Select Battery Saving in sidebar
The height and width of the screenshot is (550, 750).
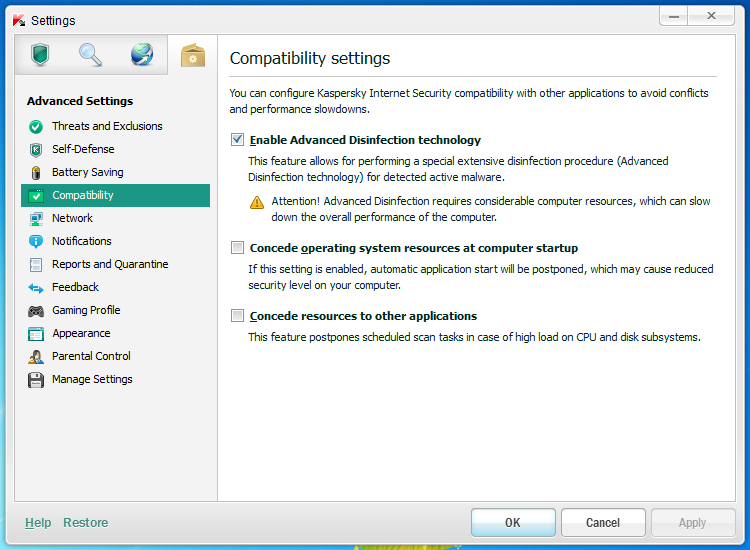pos(87,172)
